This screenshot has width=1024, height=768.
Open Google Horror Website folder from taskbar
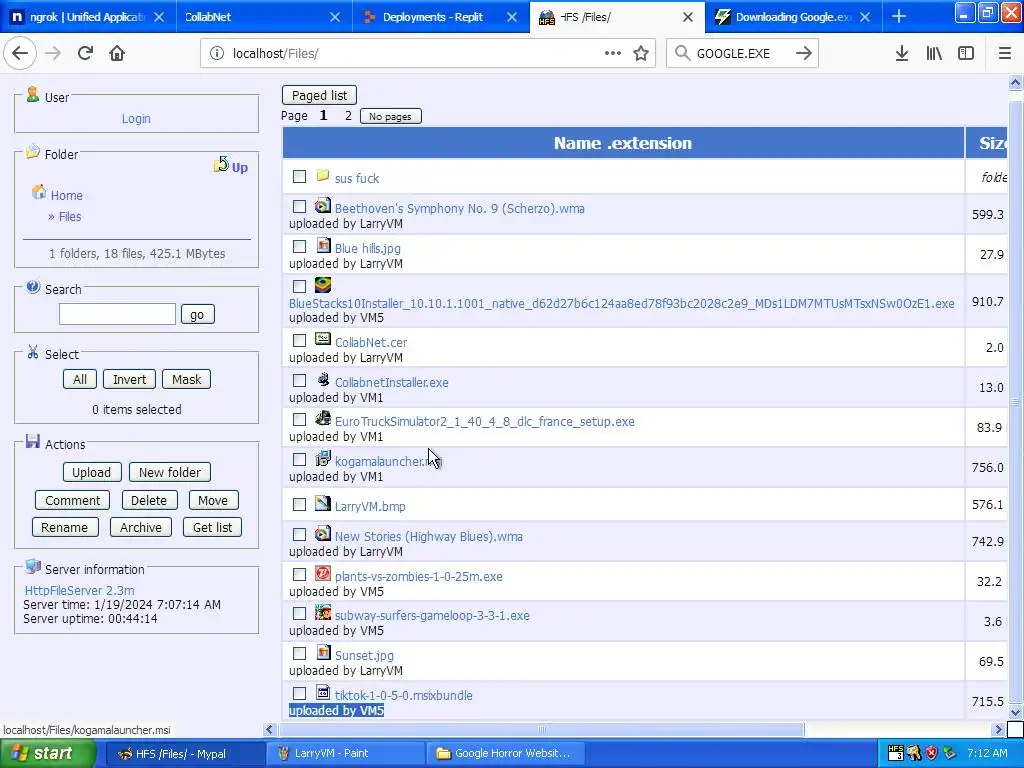click(x=505, y=753)
